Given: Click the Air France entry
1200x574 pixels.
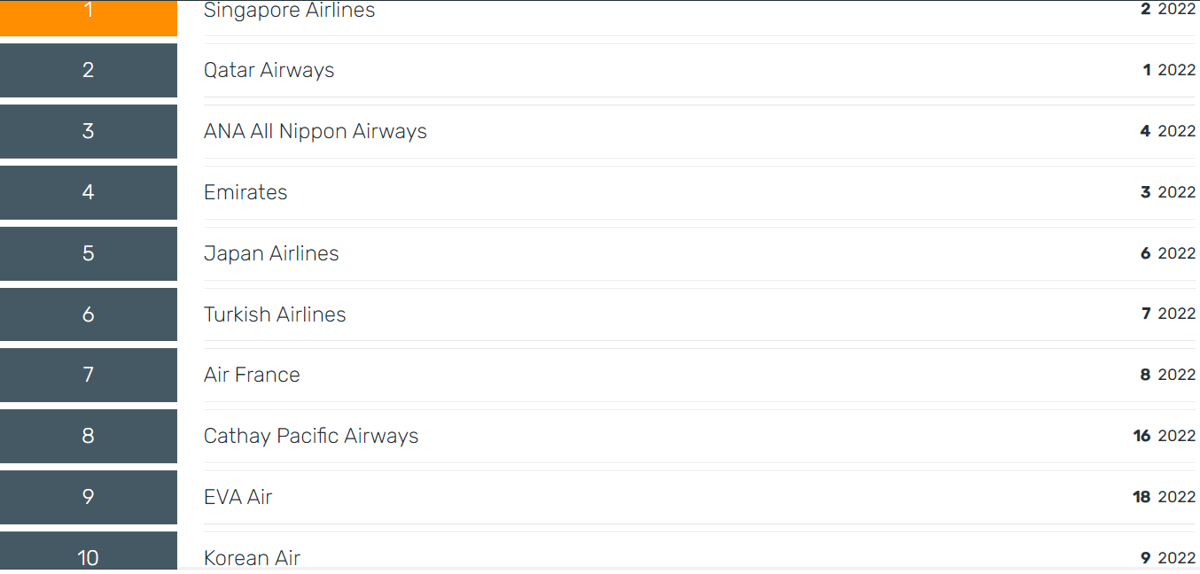Looking at the screenshot, I should coord(252,375).
